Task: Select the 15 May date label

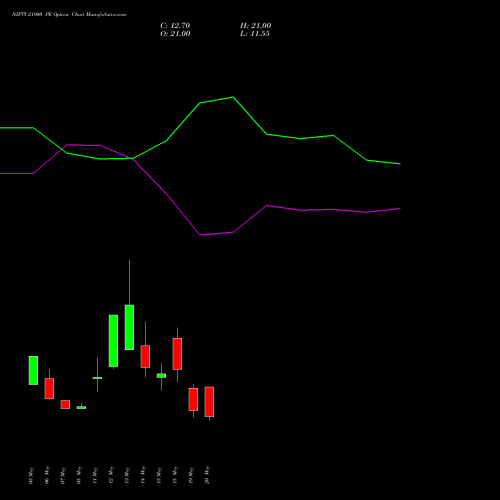Action: pos(159,476)
